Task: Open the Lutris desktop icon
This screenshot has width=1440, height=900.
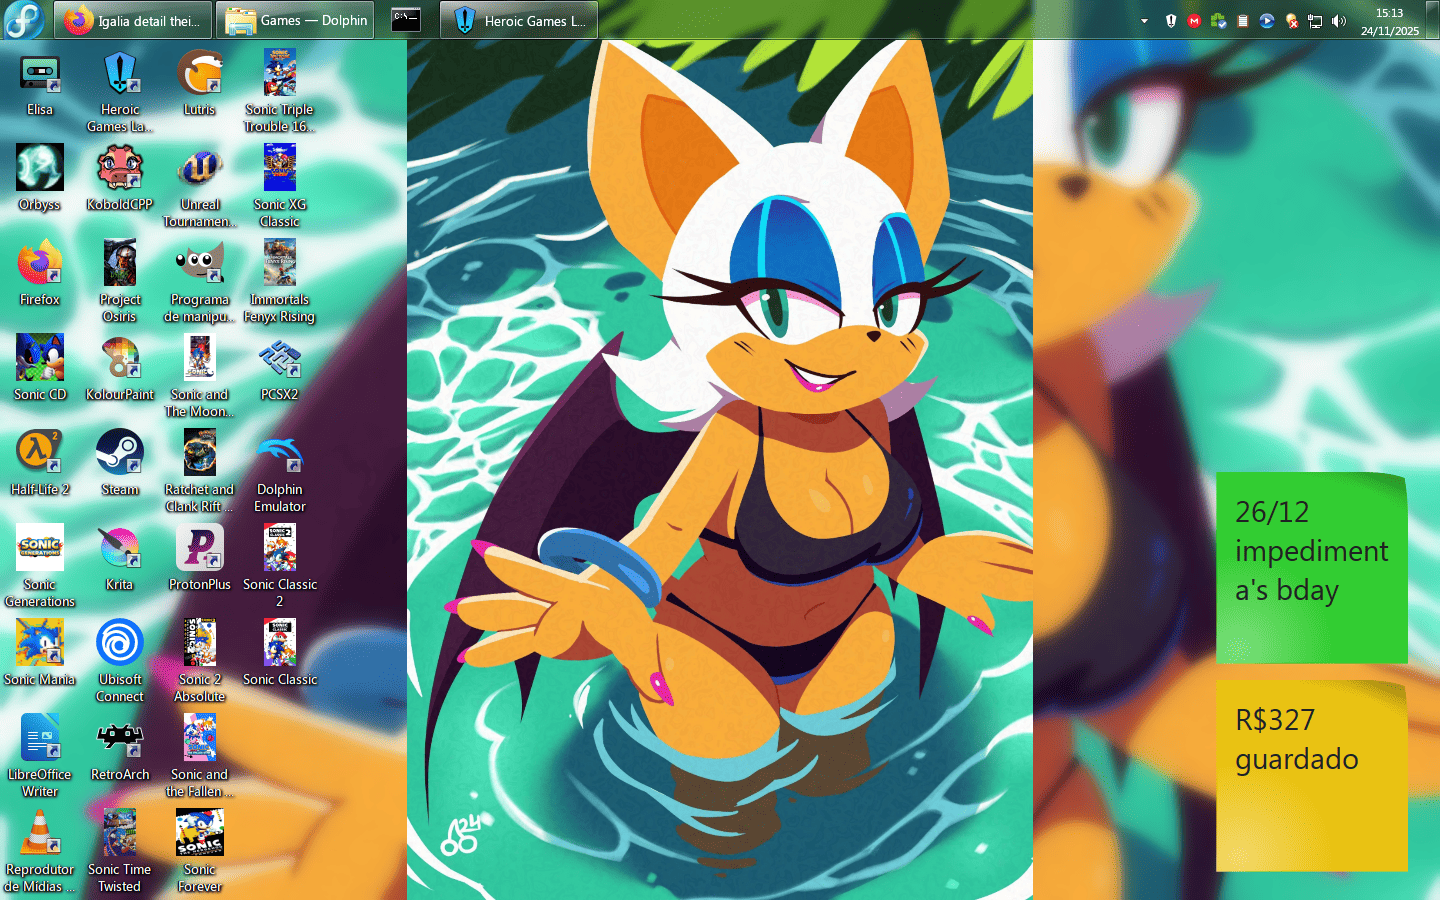Action: [200, 74]
